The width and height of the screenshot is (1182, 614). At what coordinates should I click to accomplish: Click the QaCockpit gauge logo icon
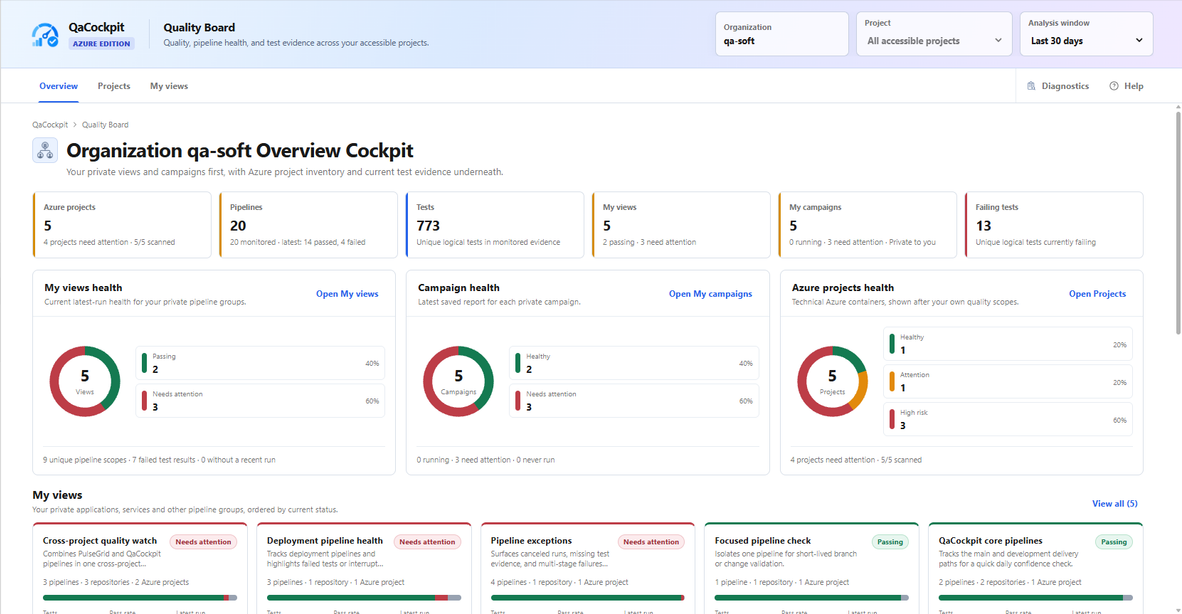[x=45, y=35]
